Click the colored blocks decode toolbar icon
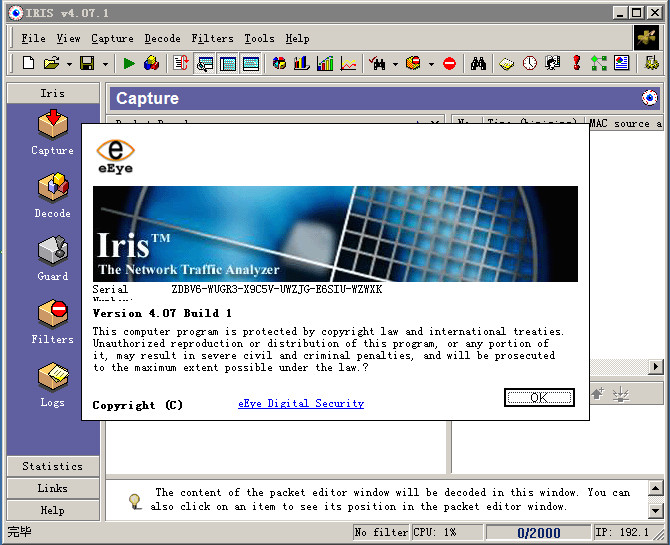The height and width of the screenshot is (545, 670). (151, 63)
